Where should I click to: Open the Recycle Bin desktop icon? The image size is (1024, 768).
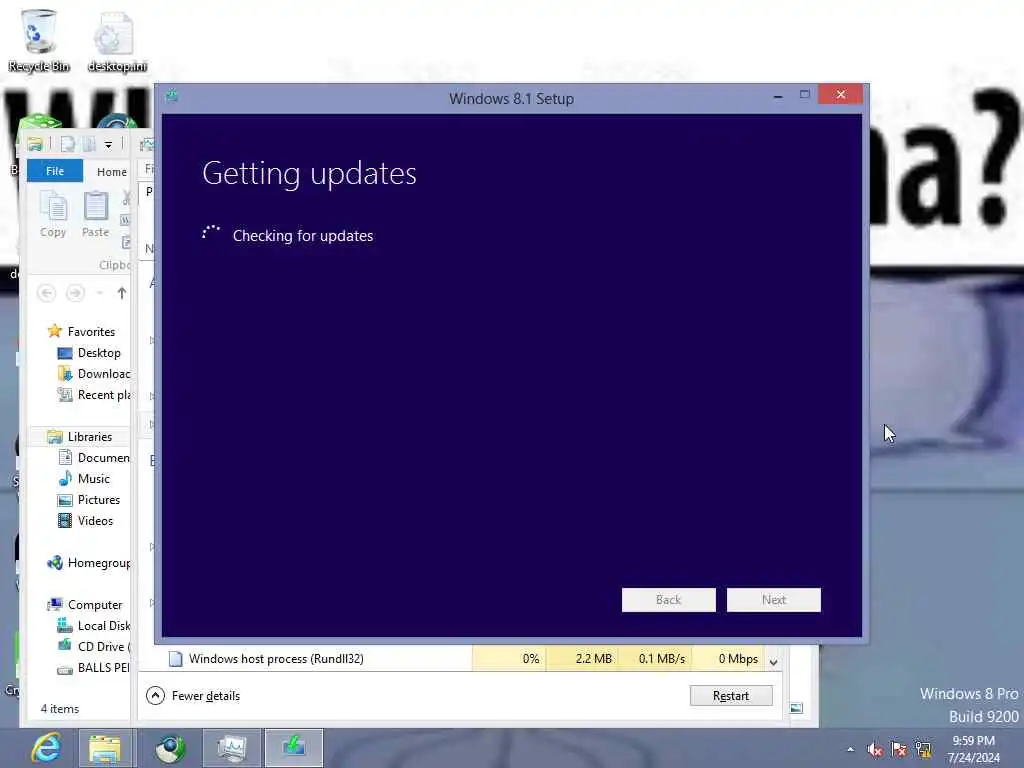click(39, 39)
